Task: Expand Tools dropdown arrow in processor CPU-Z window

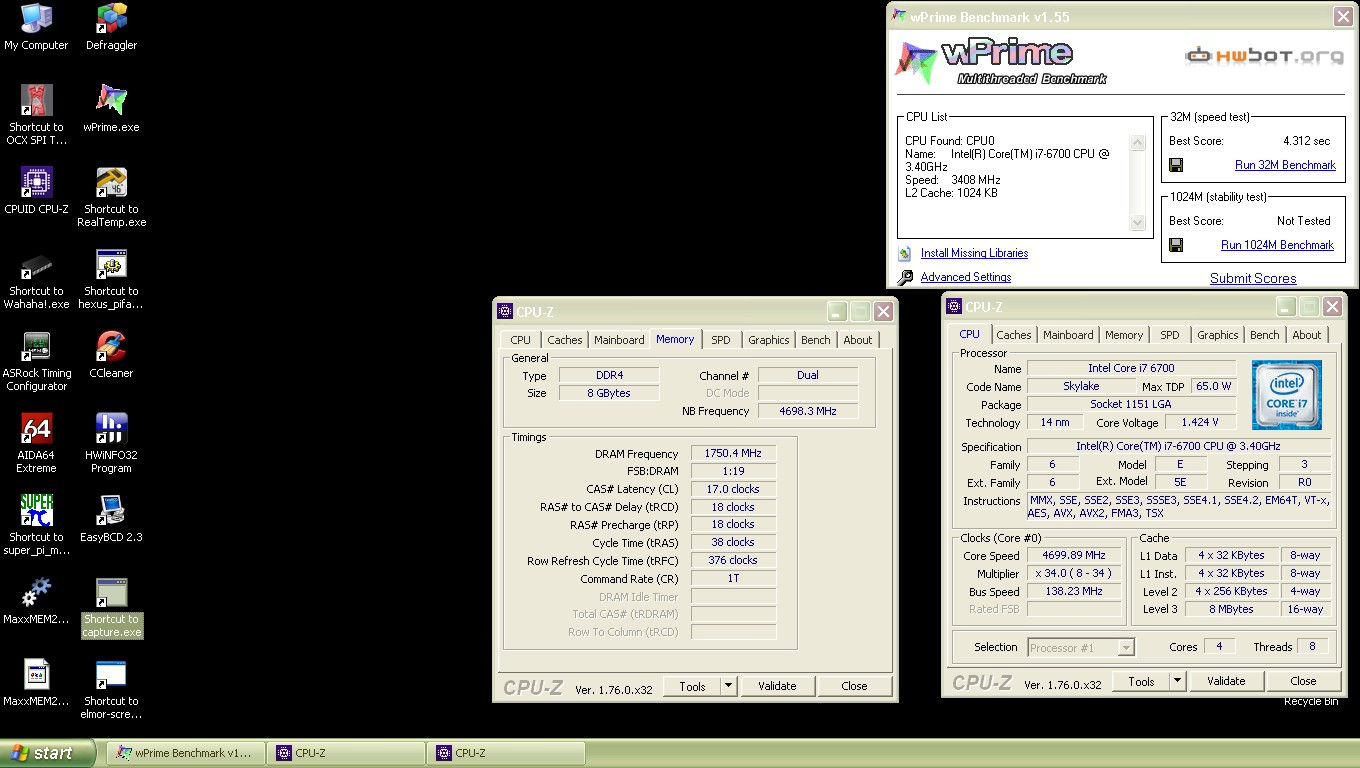Action: pyautogui.click(x=1178, y=681)
